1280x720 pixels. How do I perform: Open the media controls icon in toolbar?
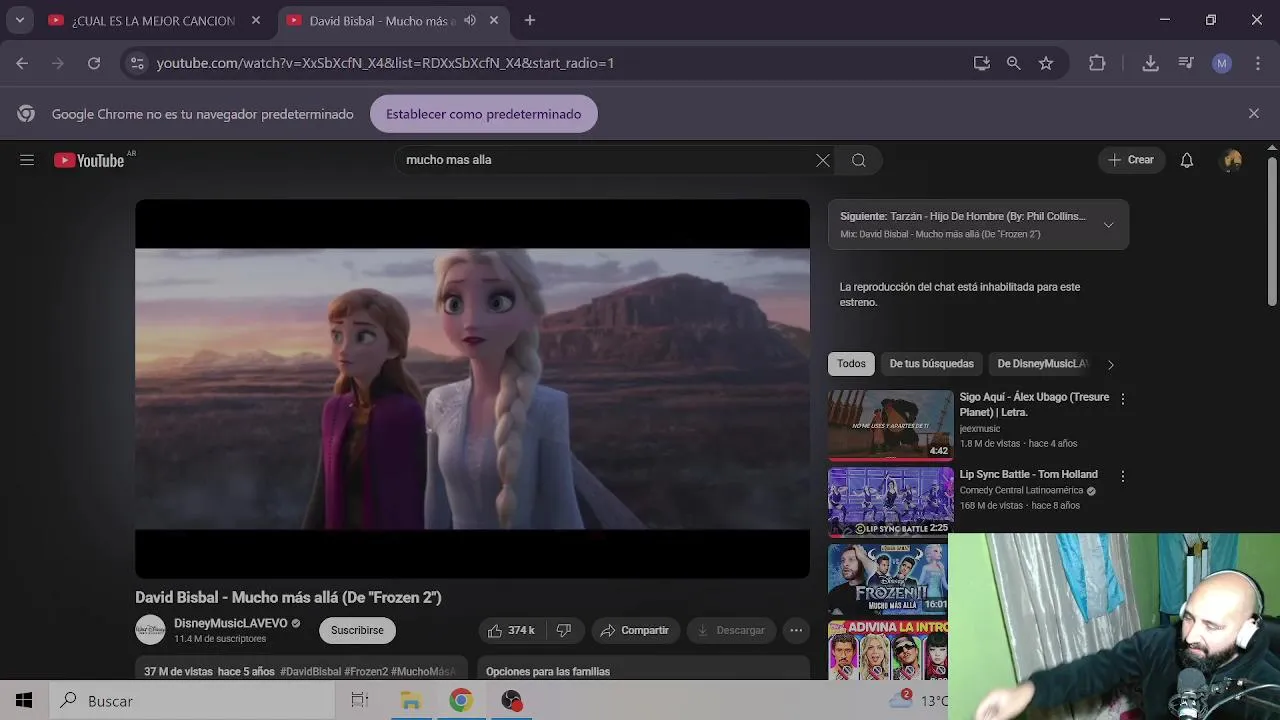pos(1186,63)
